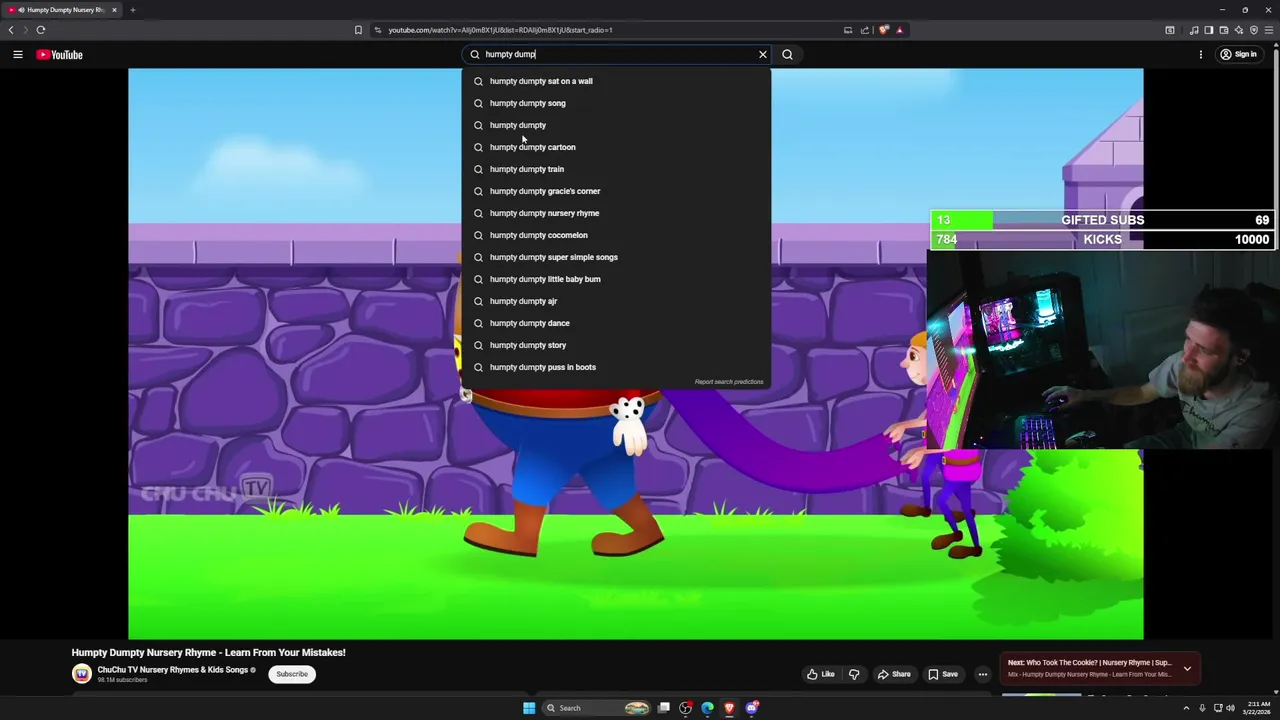This screenshot has height=720, width=1280.
Task: Click into the YouTube search field
Action: coord(618,54)
